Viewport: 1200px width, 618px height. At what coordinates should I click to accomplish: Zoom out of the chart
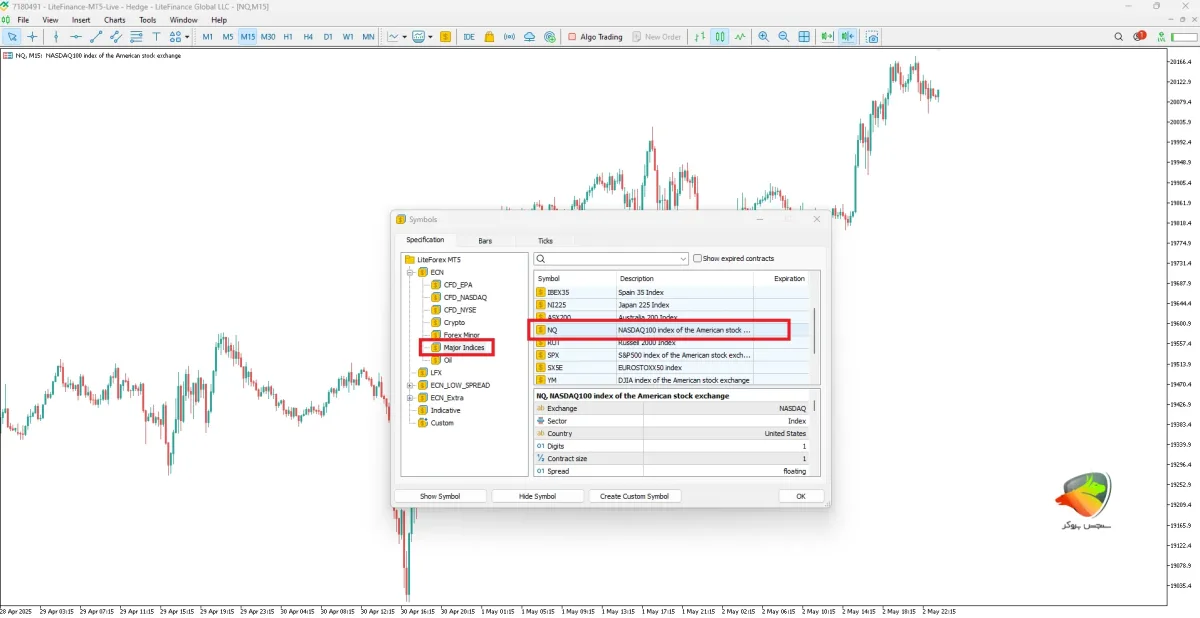pyautogui.click(x=784, y=37)
